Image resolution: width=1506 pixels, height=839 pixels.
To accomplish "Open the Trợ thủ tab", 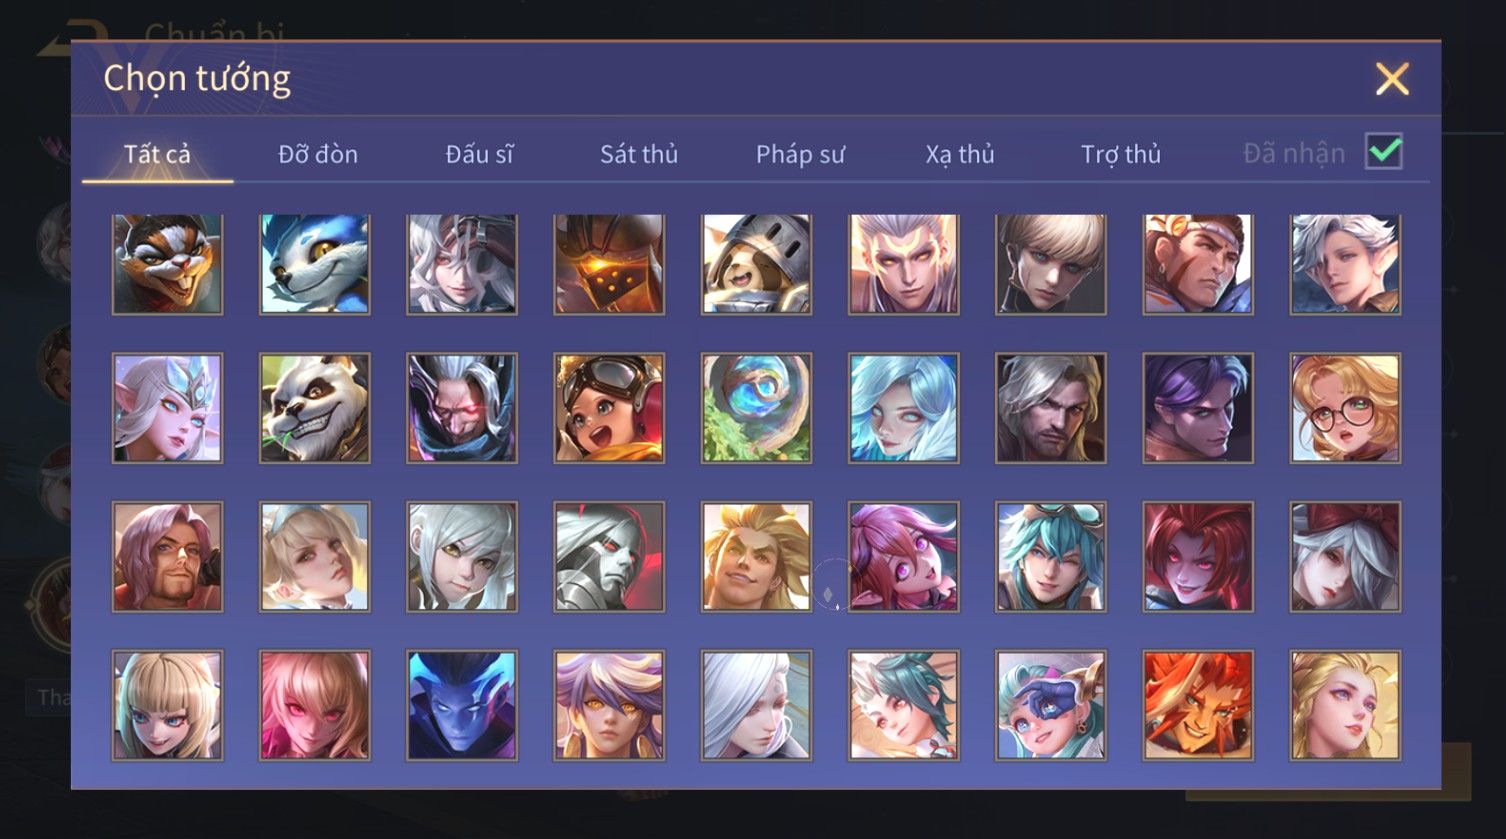I will [1121, 154].
